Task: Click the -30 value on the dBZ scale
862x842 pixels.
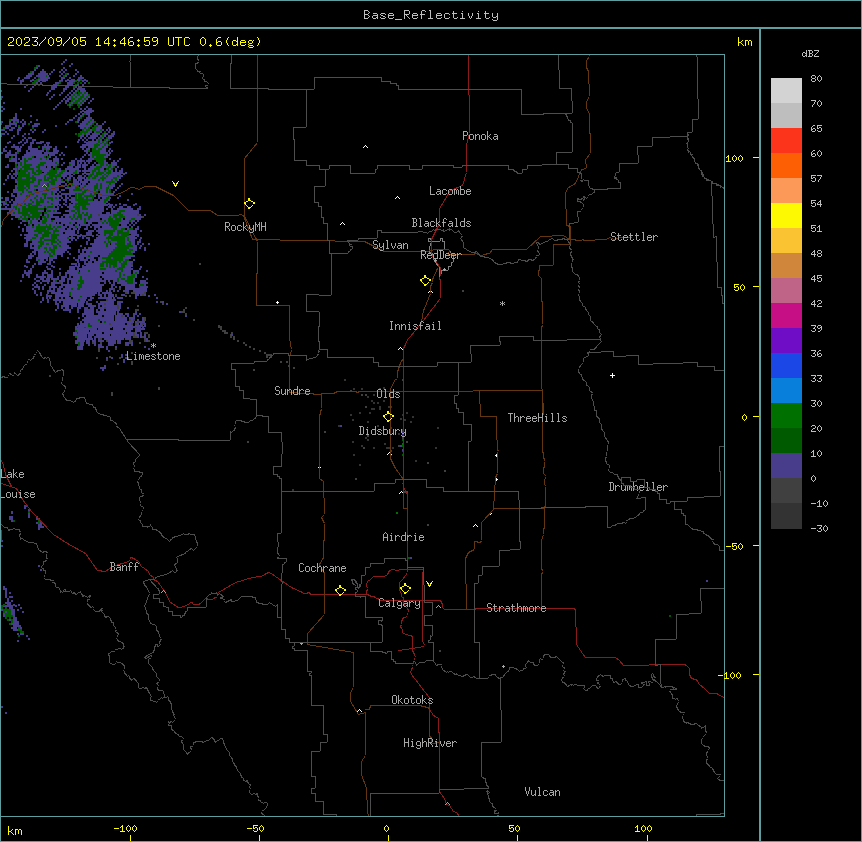Action: tap(819, 528)
